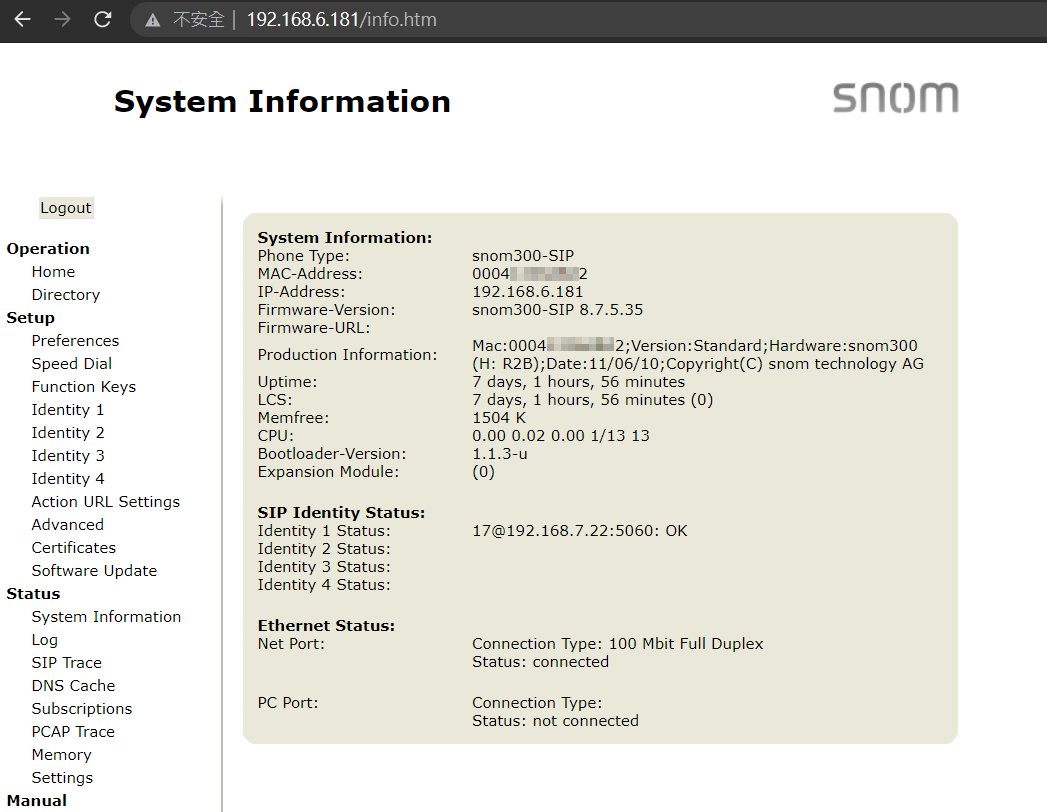Navigate to Function Keys page
Viewport: 1047px width, 812px height.
(83, 387)
